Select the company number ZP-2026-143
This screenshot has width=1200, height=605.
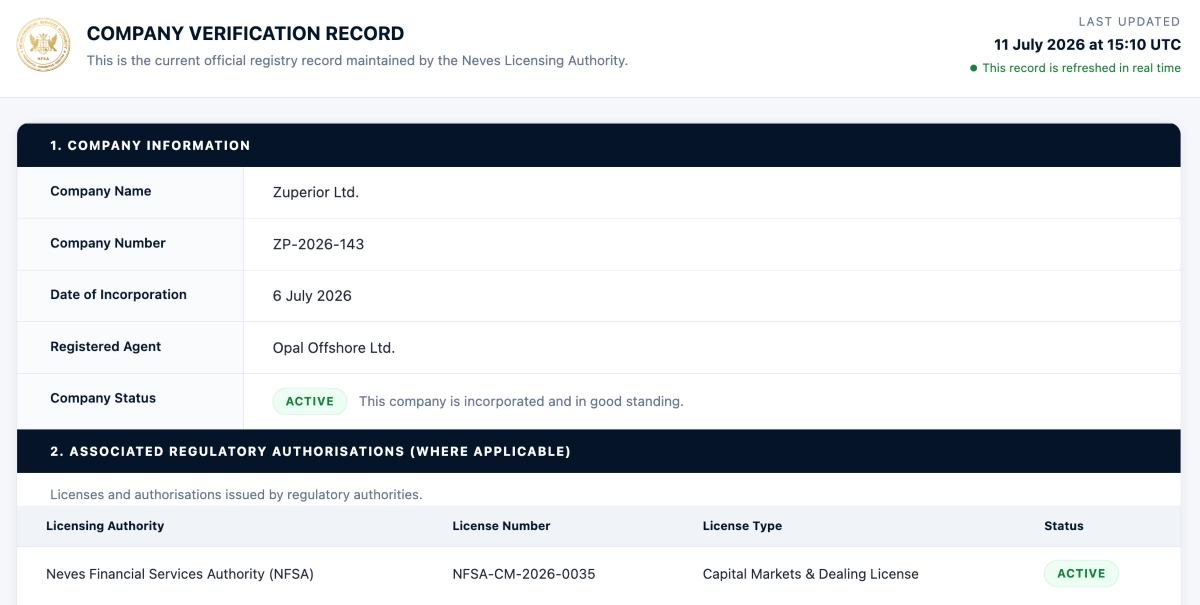point(318,244)
